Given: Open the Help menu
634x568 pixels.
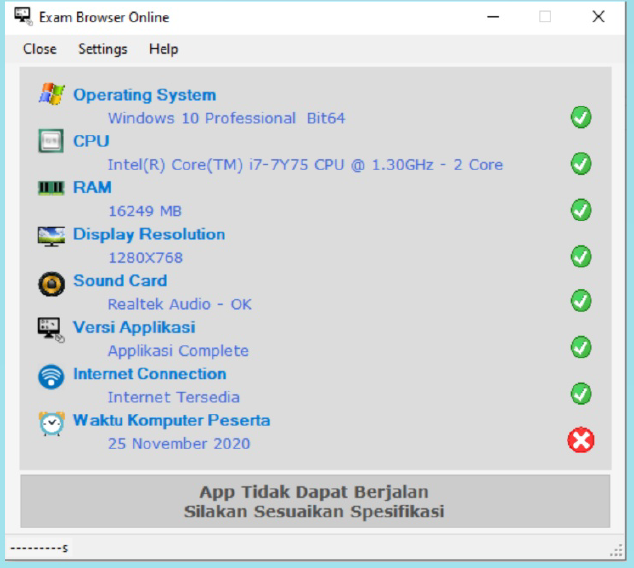Looking at the screenshot, I should (163, 49).
